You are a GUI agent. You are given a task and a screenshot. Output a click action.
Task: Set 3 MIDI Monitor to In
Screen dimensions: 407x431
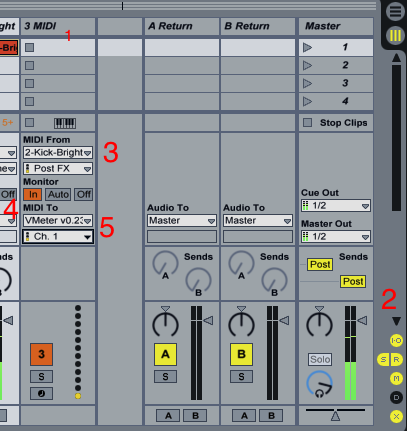point(33,194)
